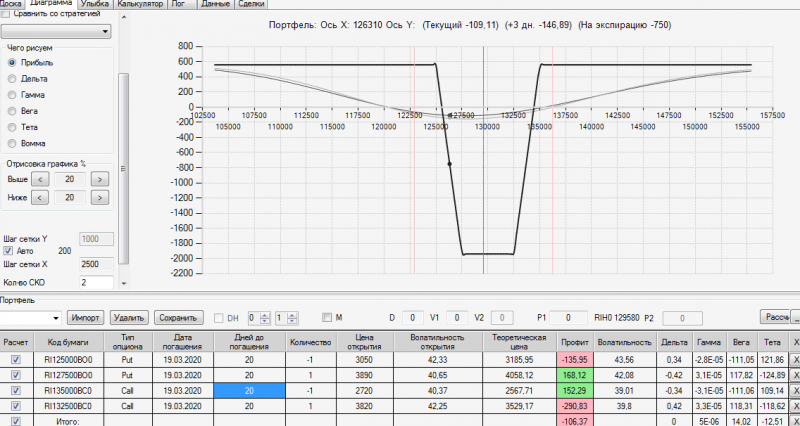Open the strategy comparison dropdown

tap(56, 32)
